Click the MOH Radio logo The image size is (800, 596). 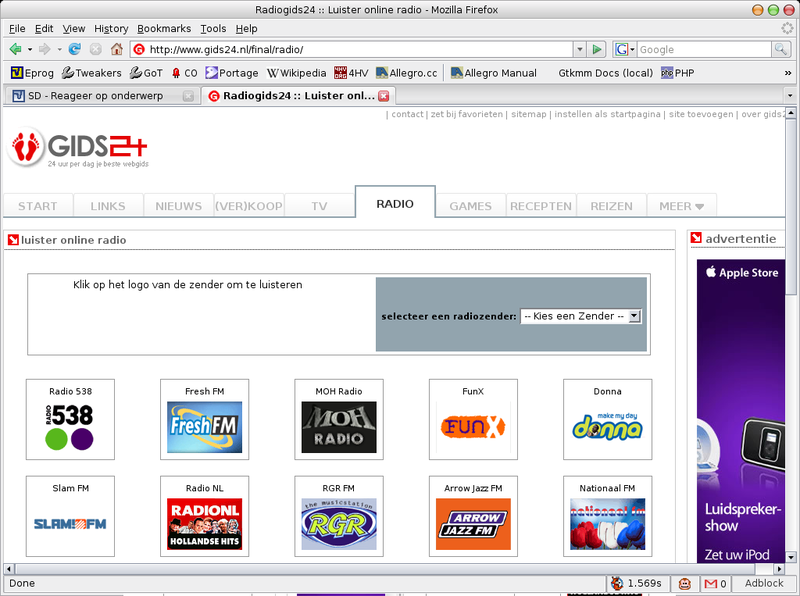[x=339, y=427]
